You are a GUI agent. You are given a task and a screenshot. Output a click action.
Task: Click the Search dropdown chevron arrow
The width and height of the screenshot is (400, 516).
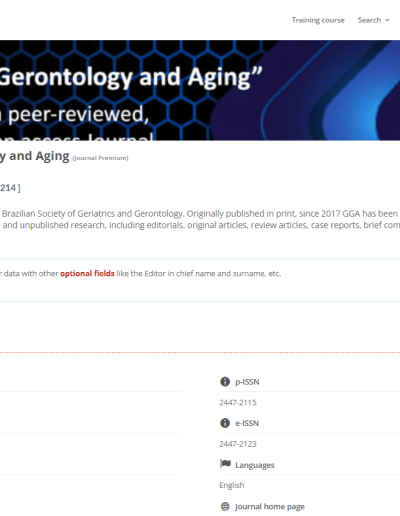tap(387, 20)
